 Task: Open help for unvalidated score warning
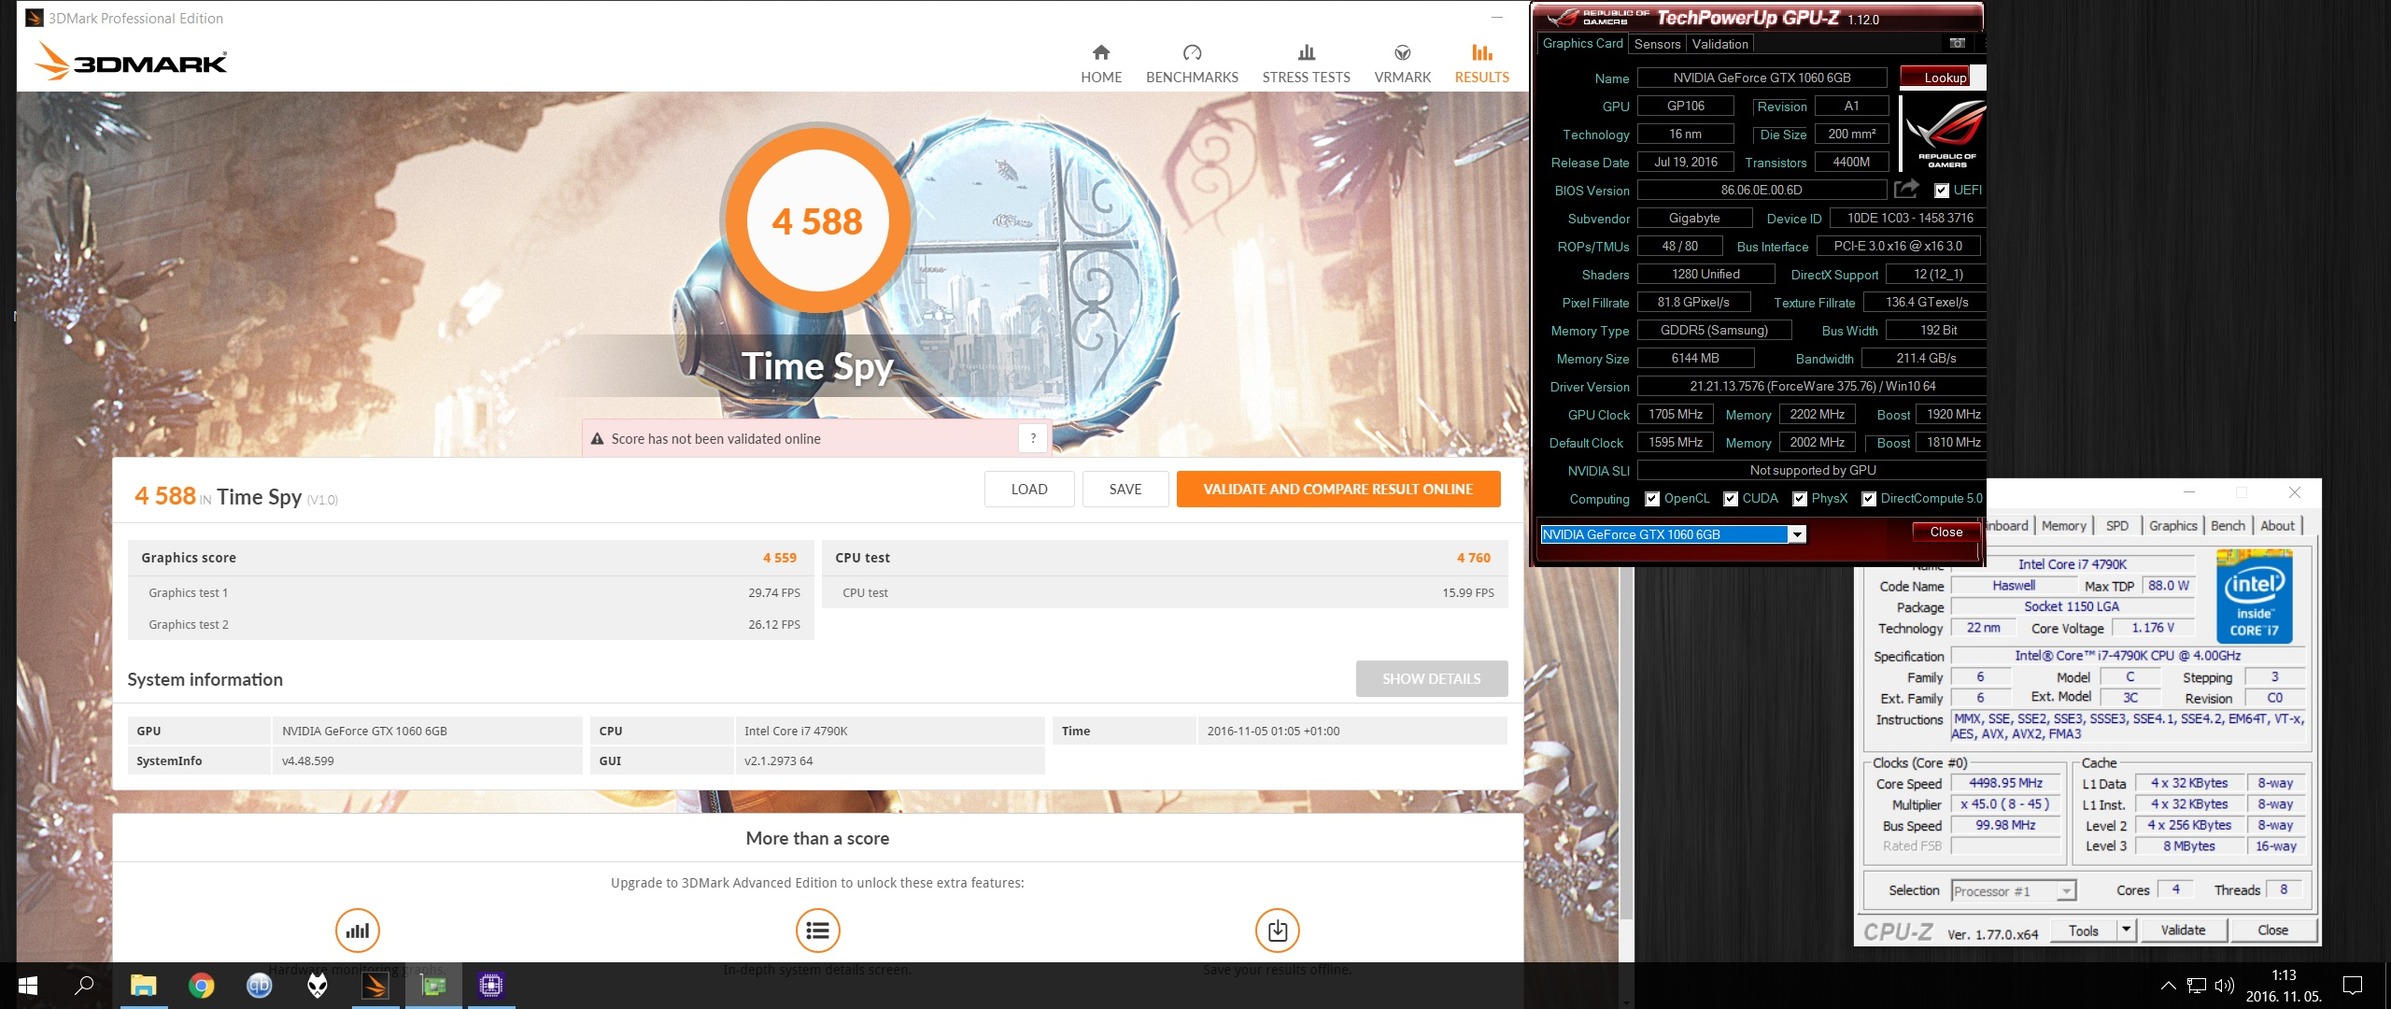click(x=1033, y=438)
